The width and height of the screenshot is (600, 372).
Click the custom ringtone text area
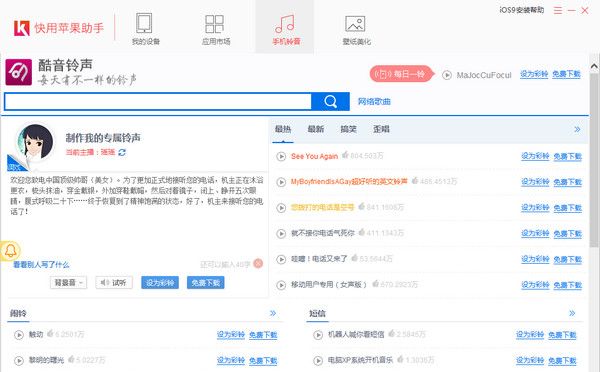pyautogui.click(x=137, y=214)
